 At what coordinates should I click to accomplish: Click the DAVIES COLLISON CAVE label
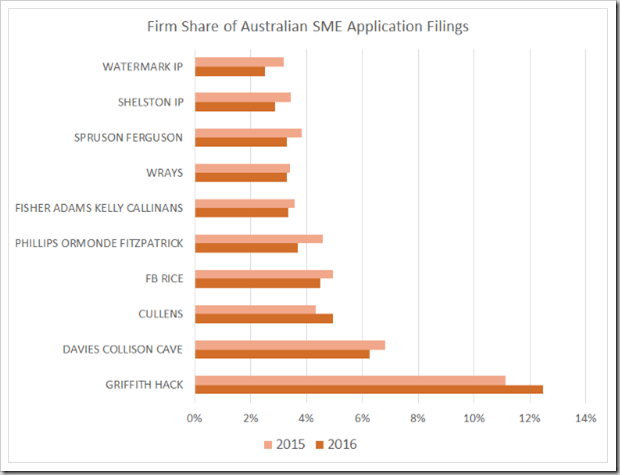pyautogui.click(x=123, y=349)
